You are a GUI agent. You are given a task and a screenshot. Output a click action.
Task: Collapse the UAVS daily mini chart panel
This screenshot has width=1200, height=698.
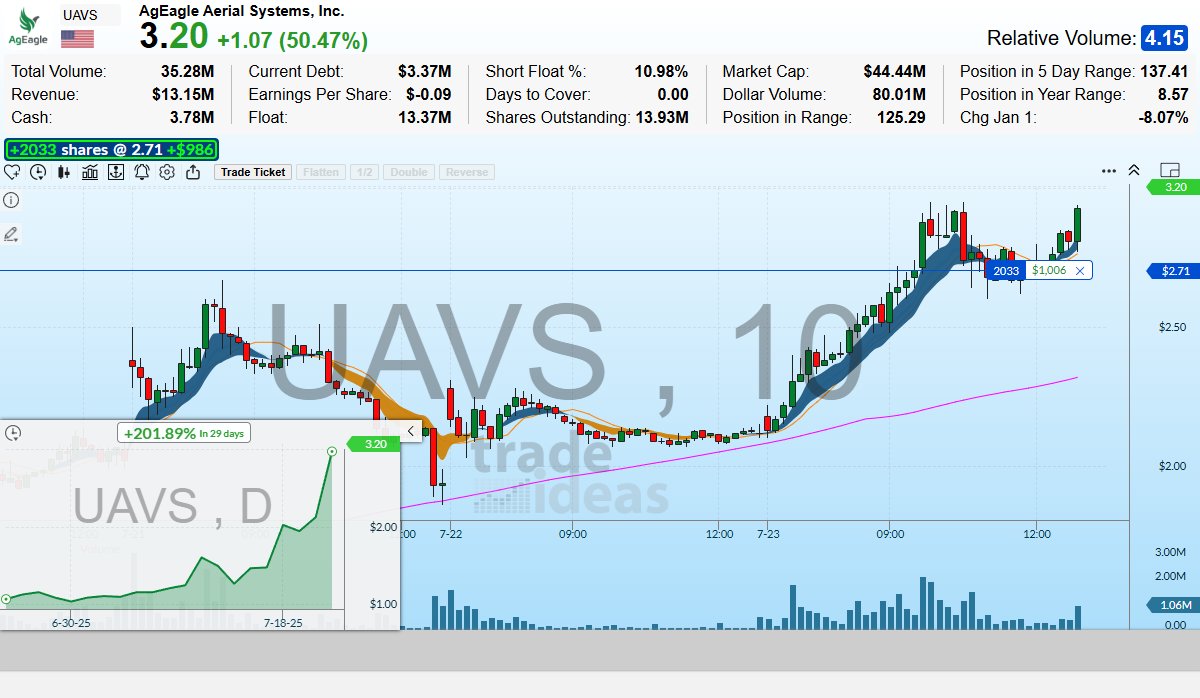[x=410, y=431]
